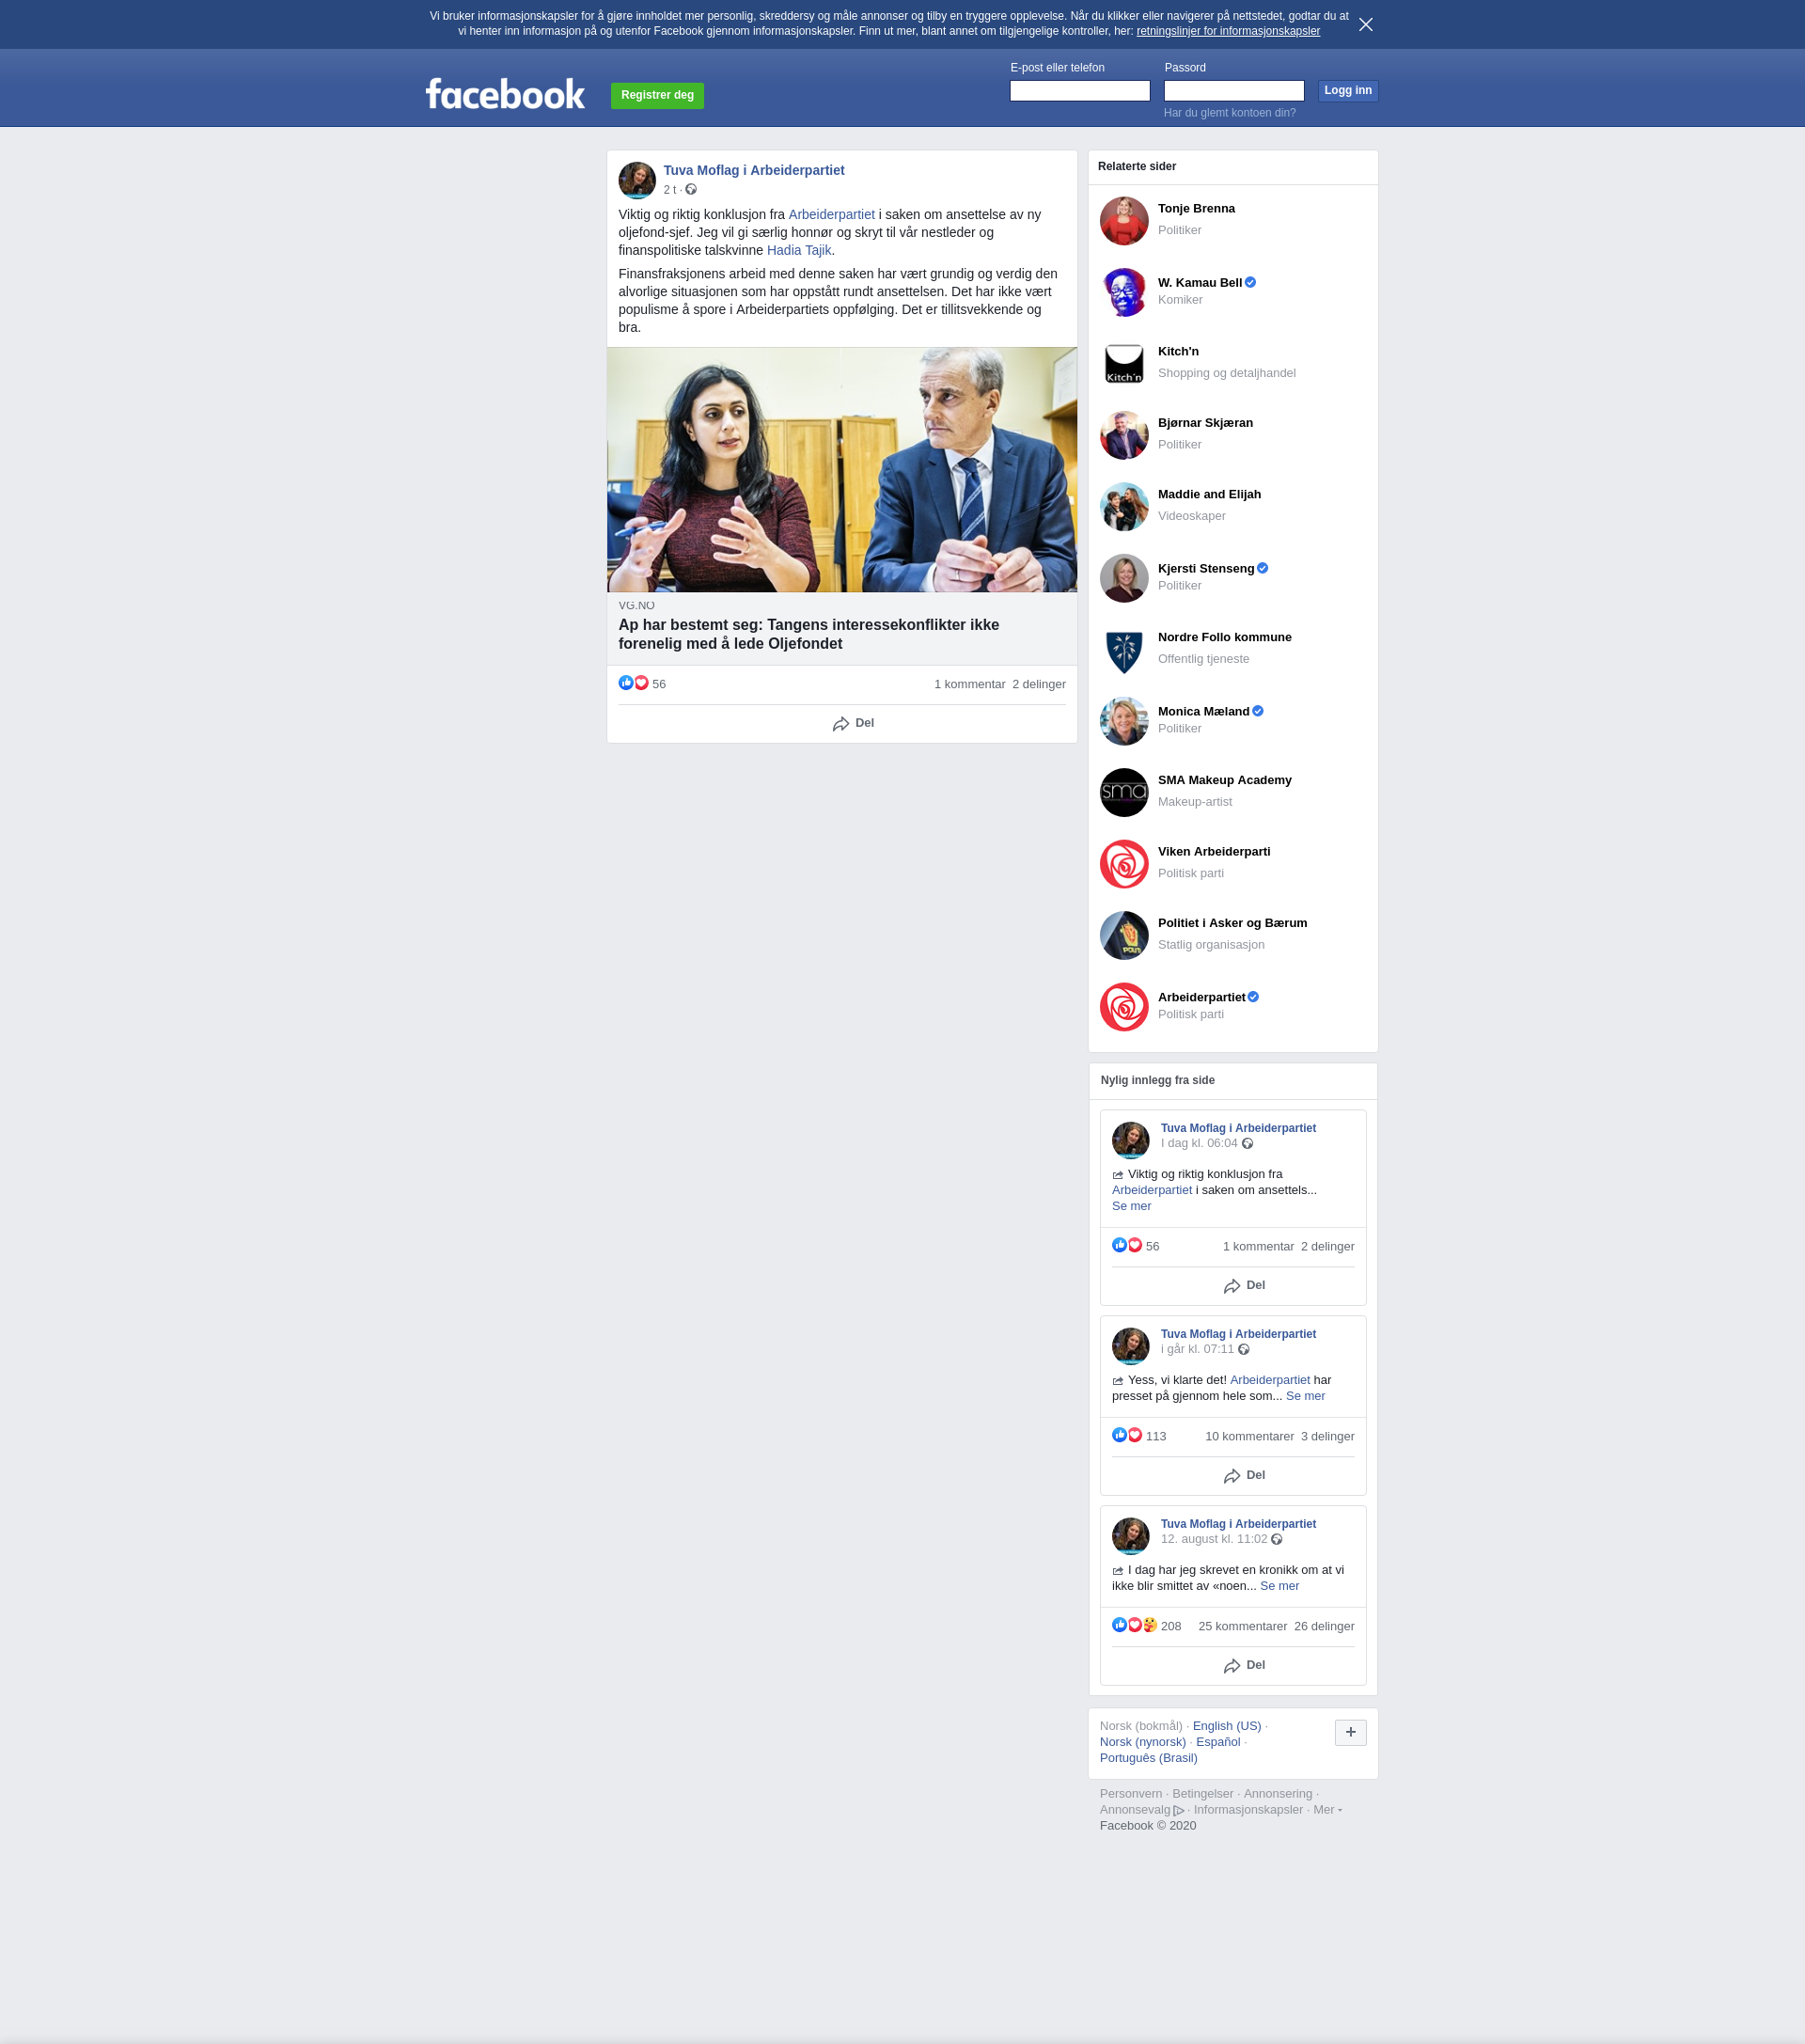Open 25 kommentarer on sidebar post

click(1242, 1626)
